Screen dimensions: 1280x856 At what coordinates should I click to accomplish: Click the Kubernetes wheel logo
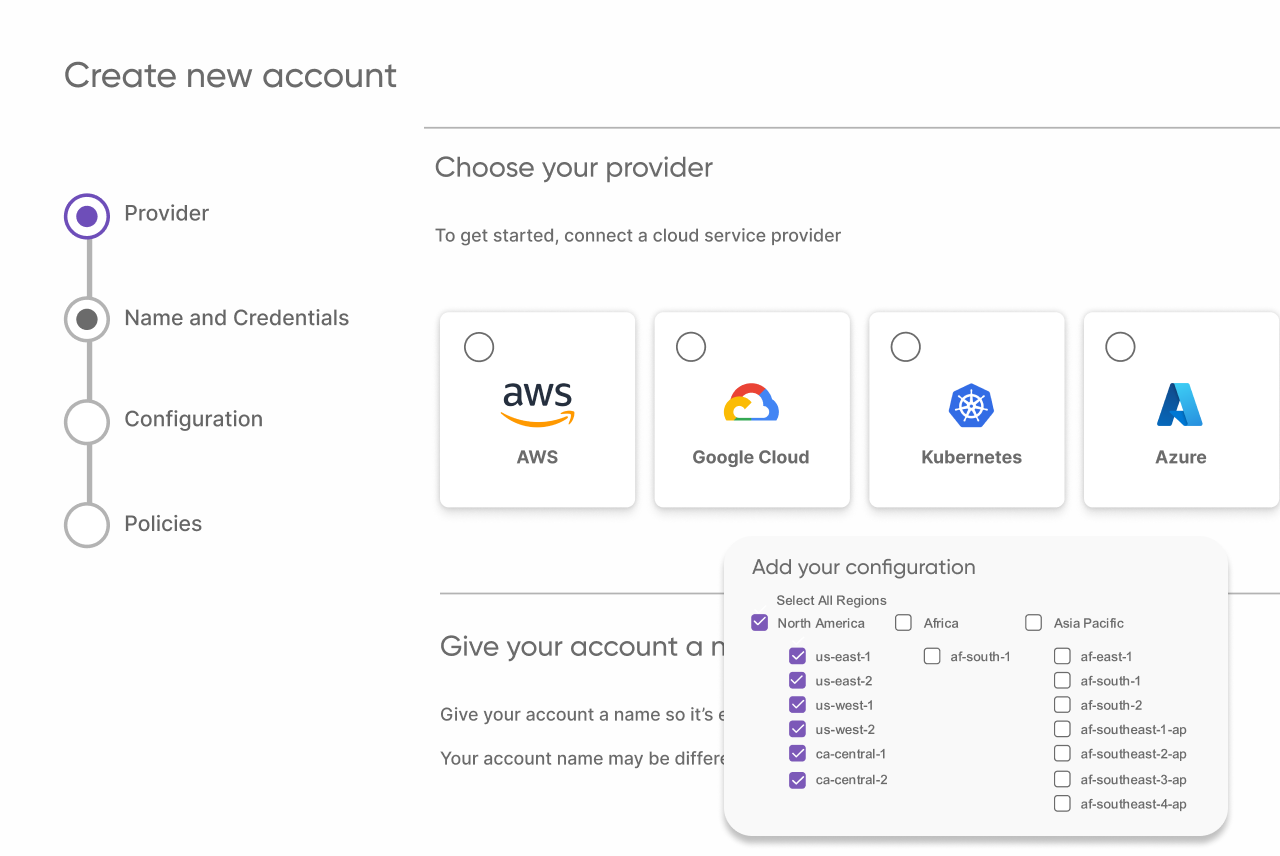point(970,406)
